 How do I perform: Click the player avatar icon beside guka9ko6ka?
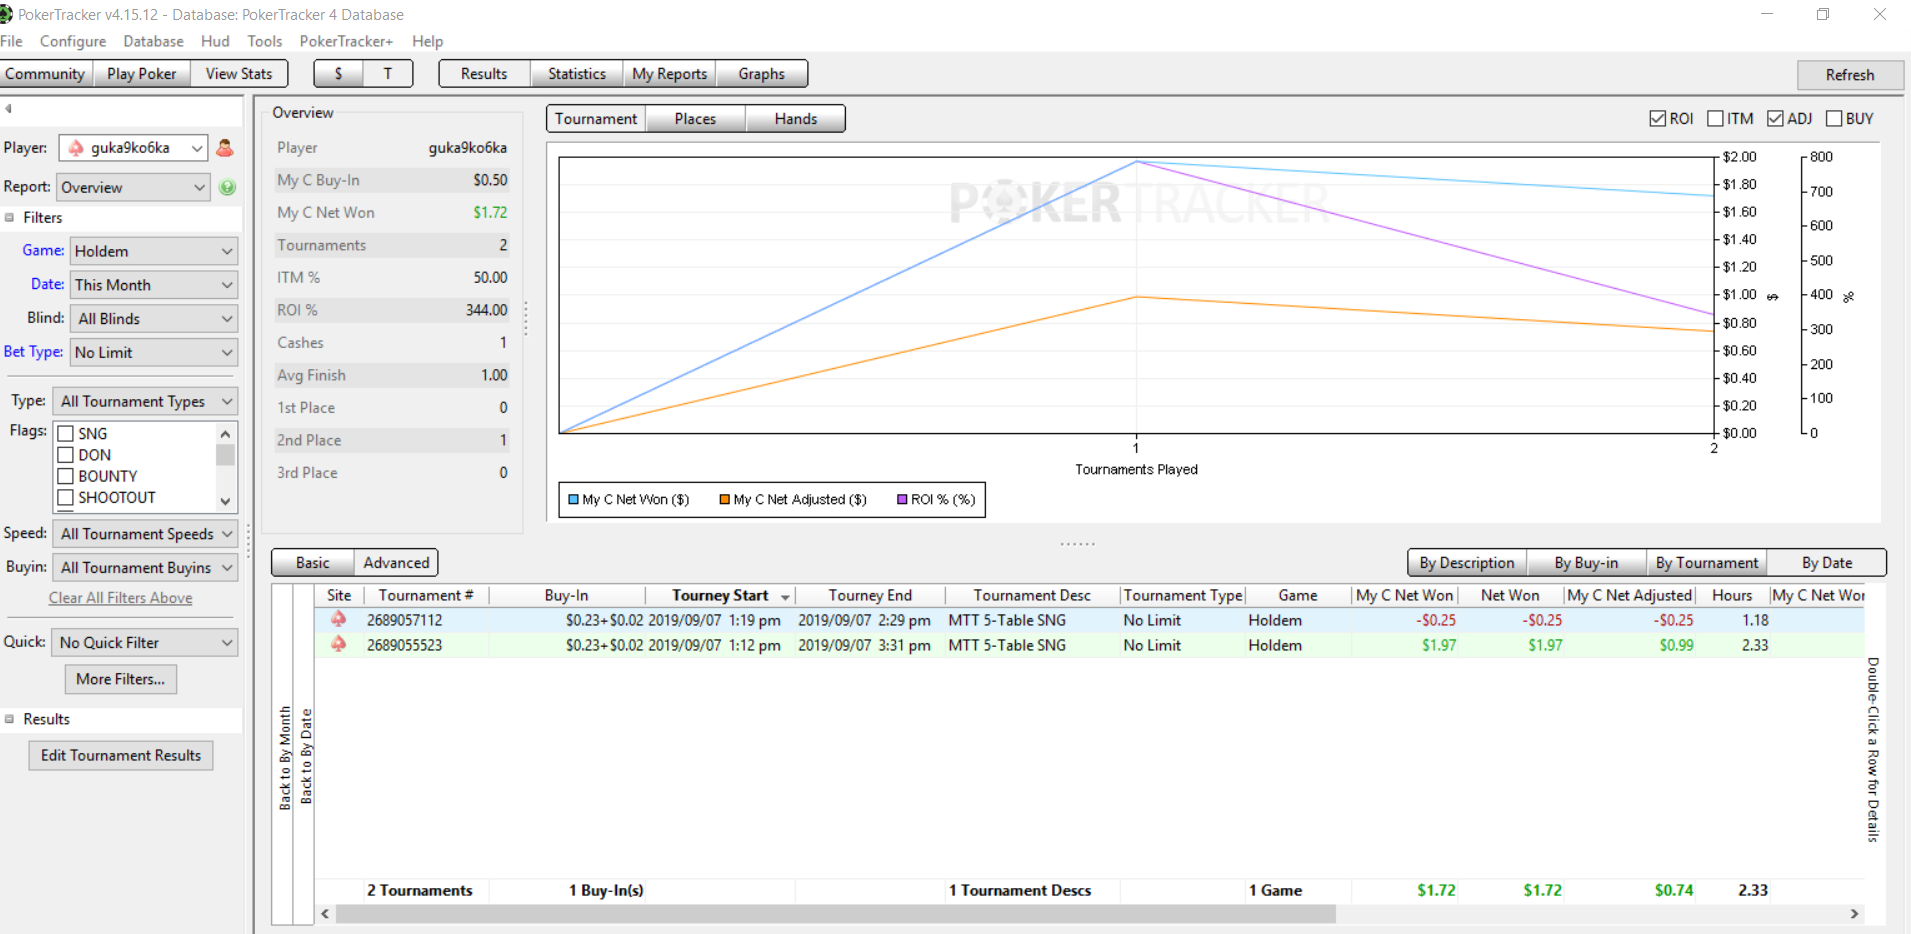click(x=225, y=148)
